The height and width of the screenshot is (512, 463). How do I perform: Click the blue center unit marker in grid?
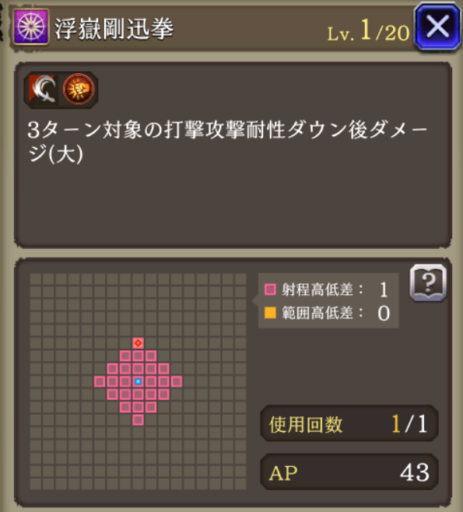tap(138, 381)
